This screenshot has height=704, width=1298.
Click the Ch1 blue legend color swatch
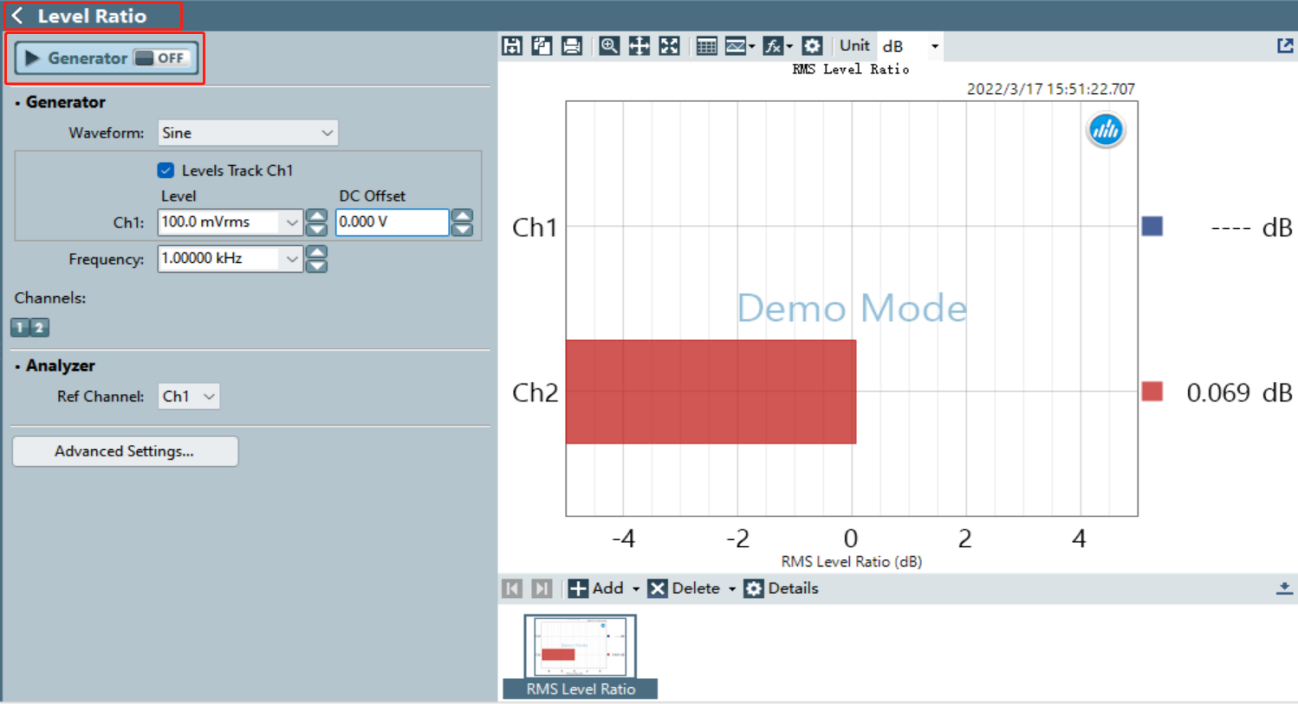click(1152, 226)
